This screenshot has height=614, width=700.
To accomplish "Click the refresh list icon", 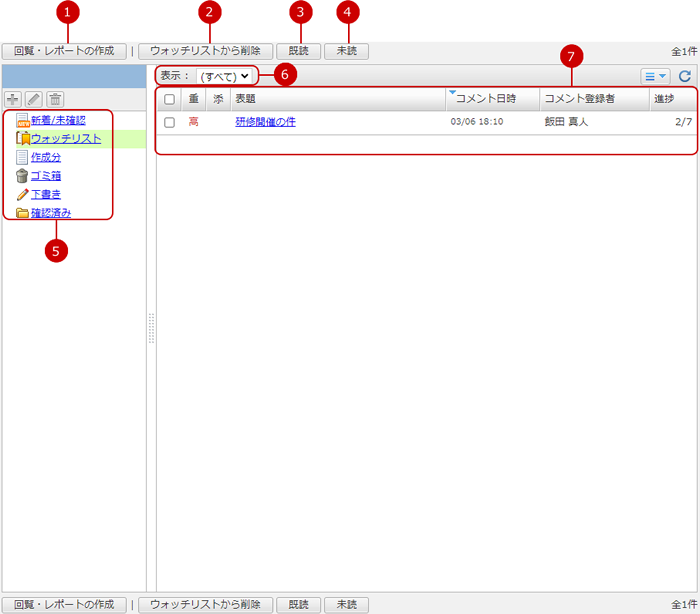I will pyautogui.click(x=685, y=75).
